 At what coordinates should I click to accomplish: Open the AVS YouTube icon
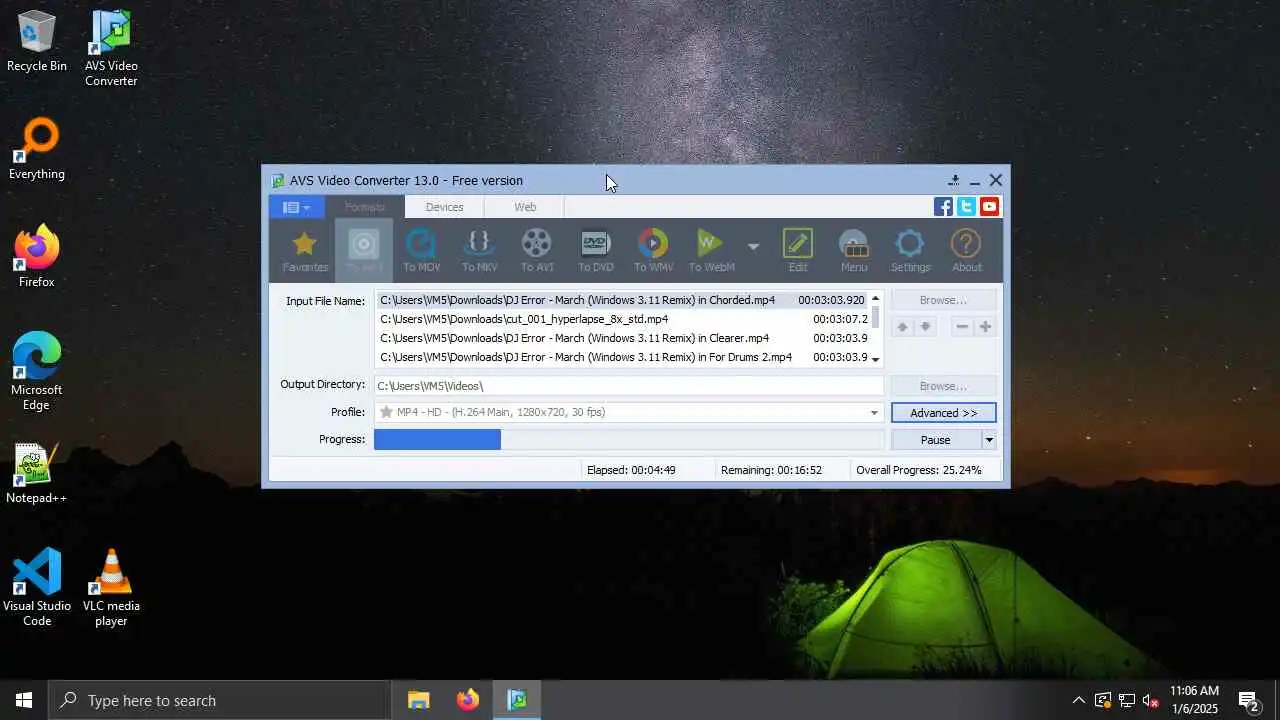coord(989,207)
